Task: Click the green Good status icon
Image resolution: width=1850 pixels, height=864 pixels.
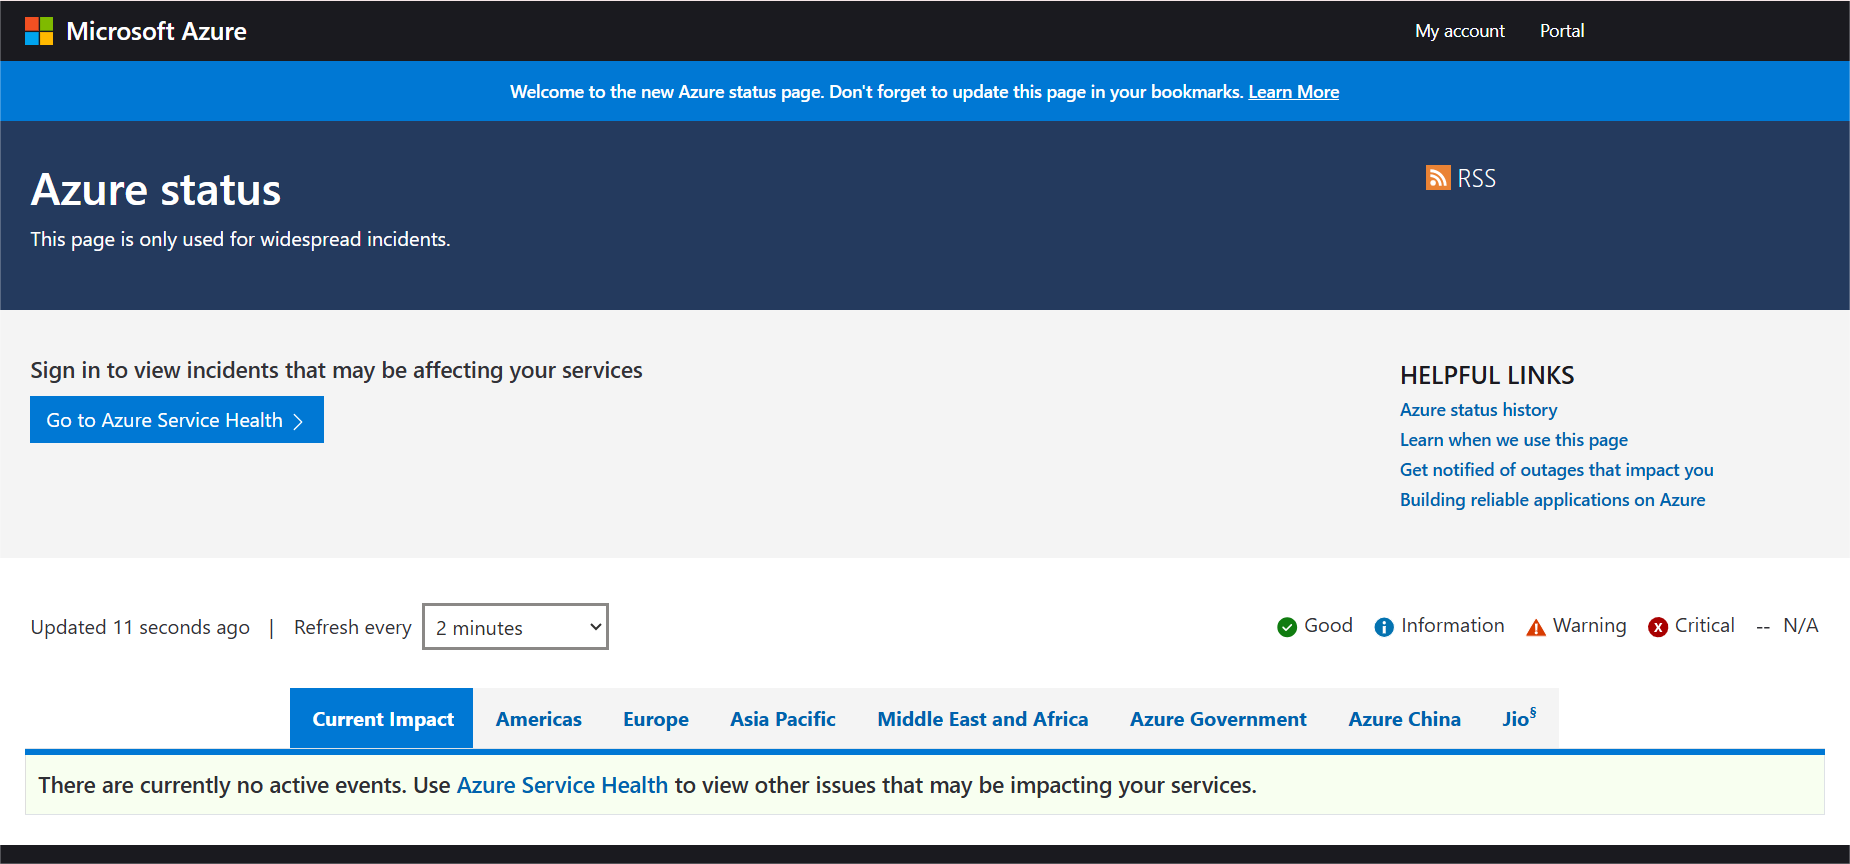Action: coord(1286,627)
